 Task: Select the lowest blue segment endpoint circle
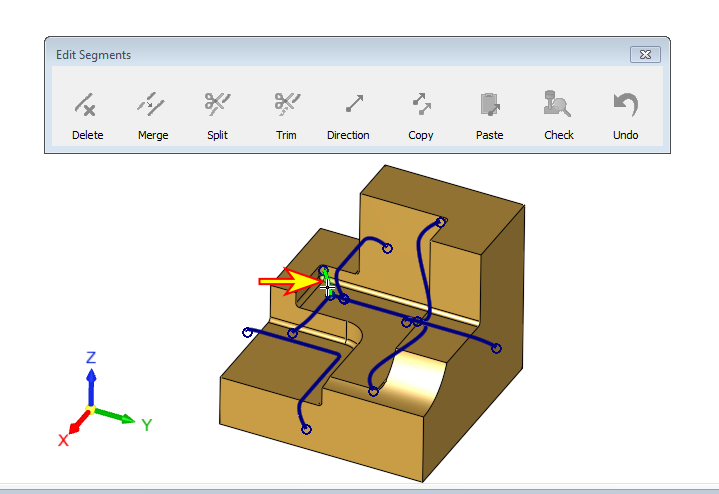pyautogui.click(x=306, y=430)
